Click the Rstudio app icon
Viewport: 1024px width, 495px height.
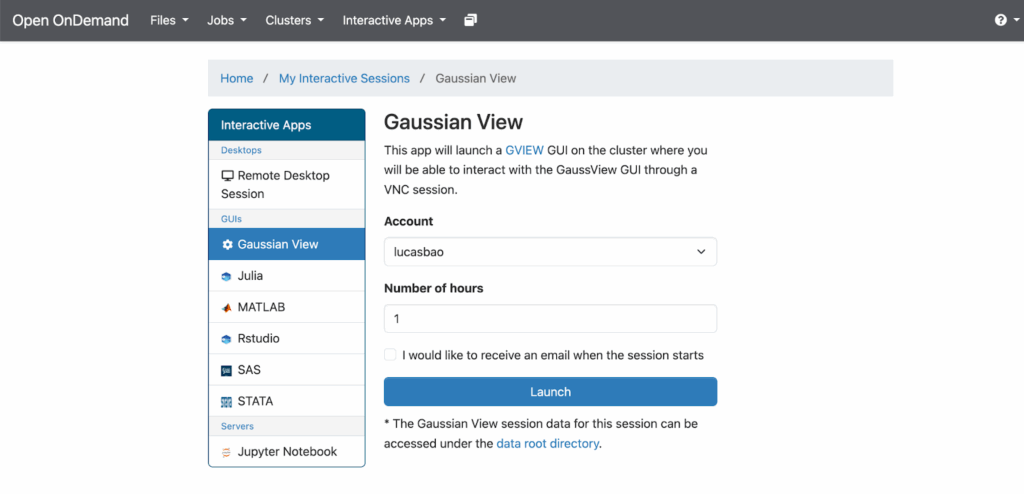point(227,339)
